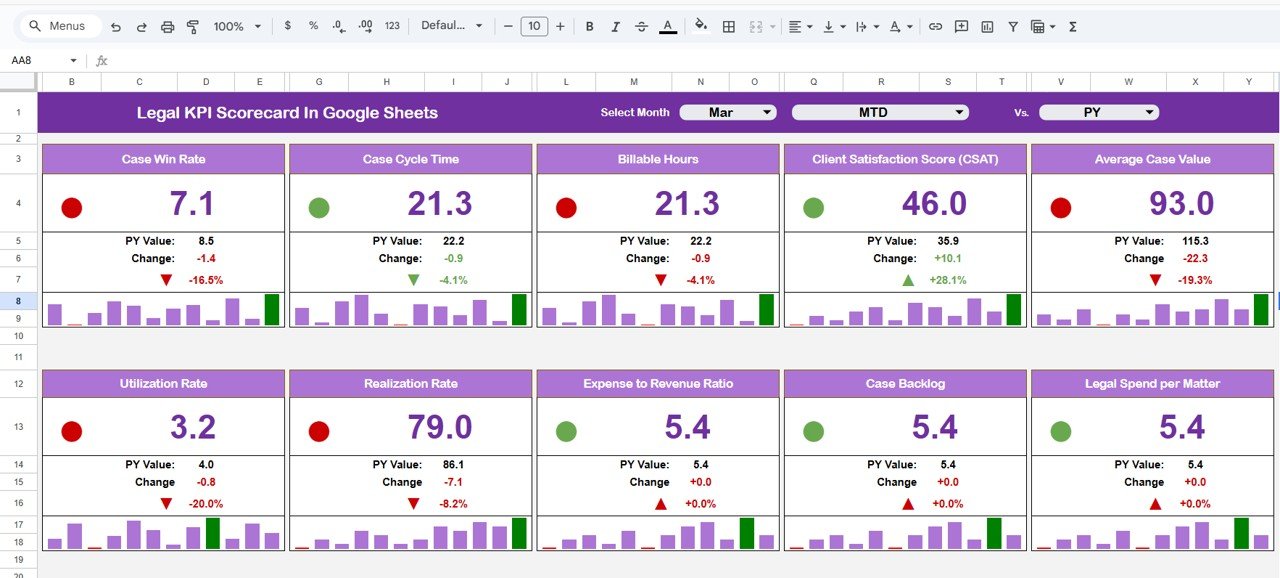Open the Functions sigma icon
The width and height of the screenshot is (1280, 578).
[1073, 26]
